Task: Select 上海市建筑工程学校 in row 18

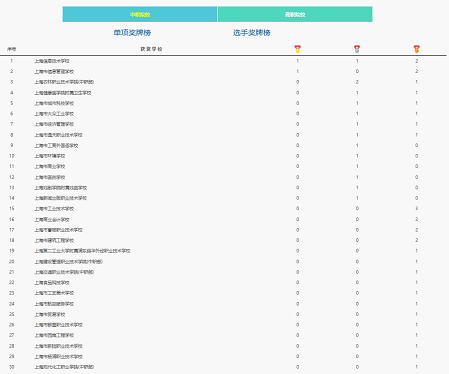Action: coord(54,240)
